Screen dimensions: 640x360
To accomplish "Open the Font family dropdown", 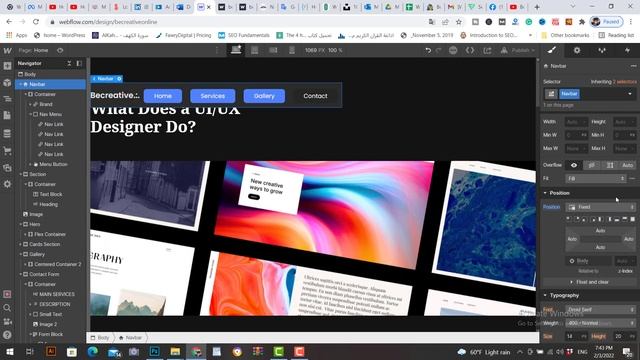I will tap(600, 309).
